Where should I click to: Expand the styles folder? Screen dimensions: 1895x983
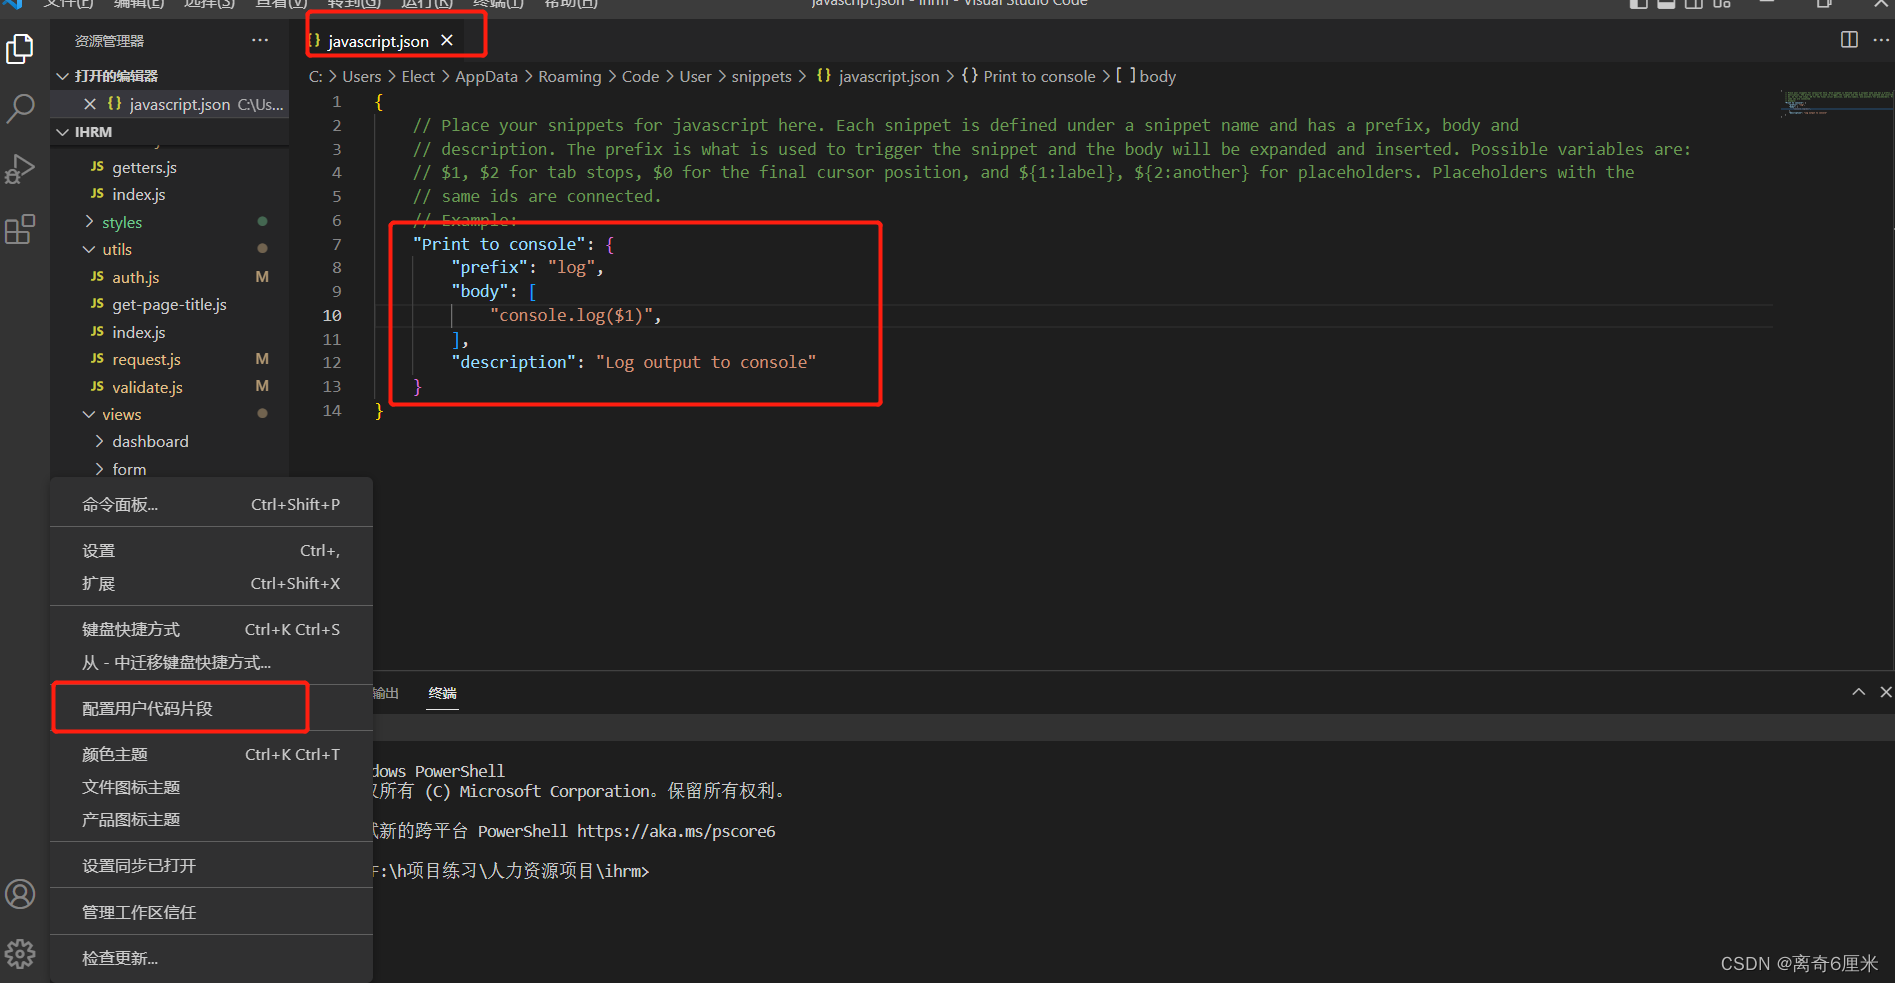pyautogui.click(x=90, y=222)
